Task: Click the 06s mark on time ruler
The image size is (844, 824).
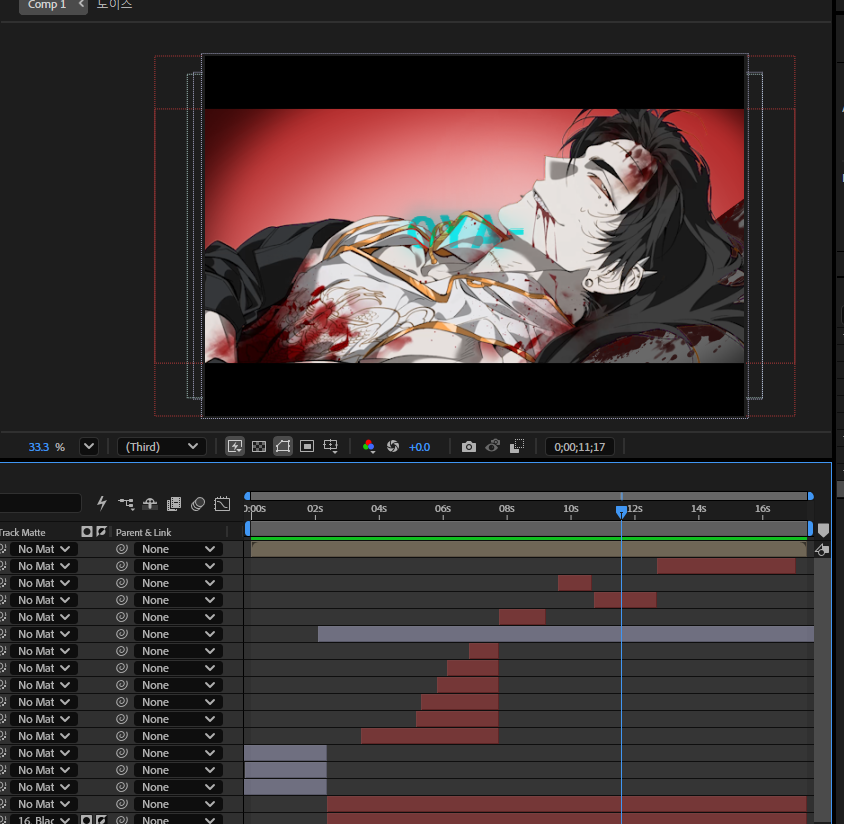Action: coord(443,509)
